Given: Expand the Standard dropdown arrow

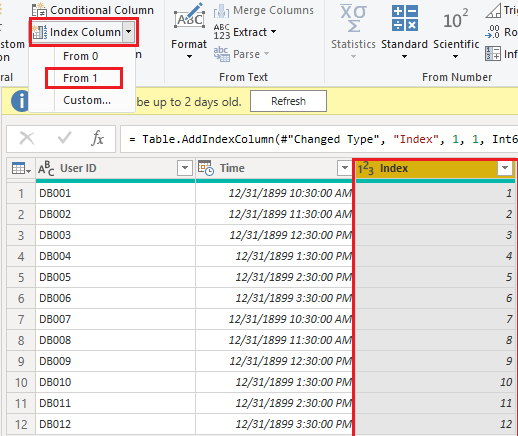Looking at the screenshot, I should (404, 57).
